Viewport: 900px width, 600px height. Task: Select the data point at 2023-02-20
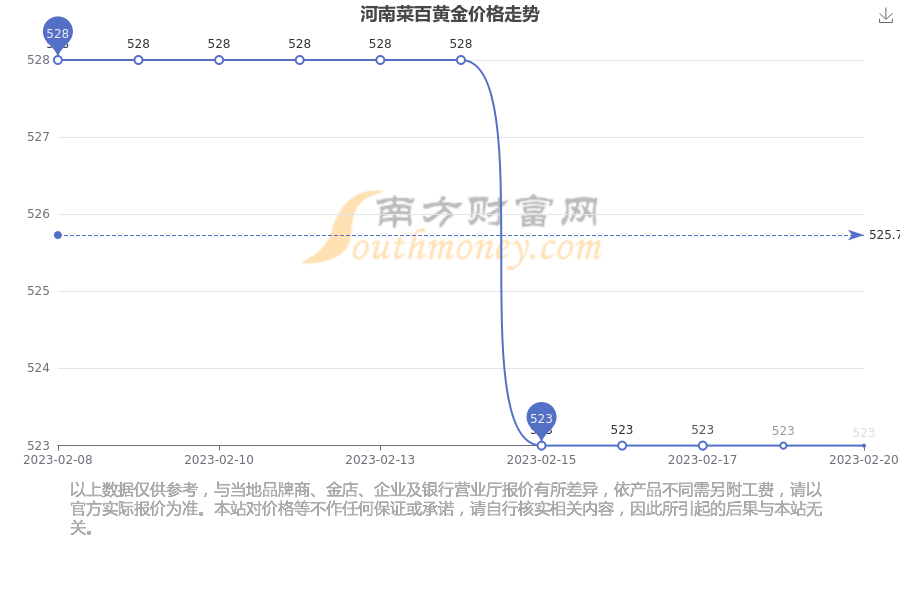coord(864,446)
